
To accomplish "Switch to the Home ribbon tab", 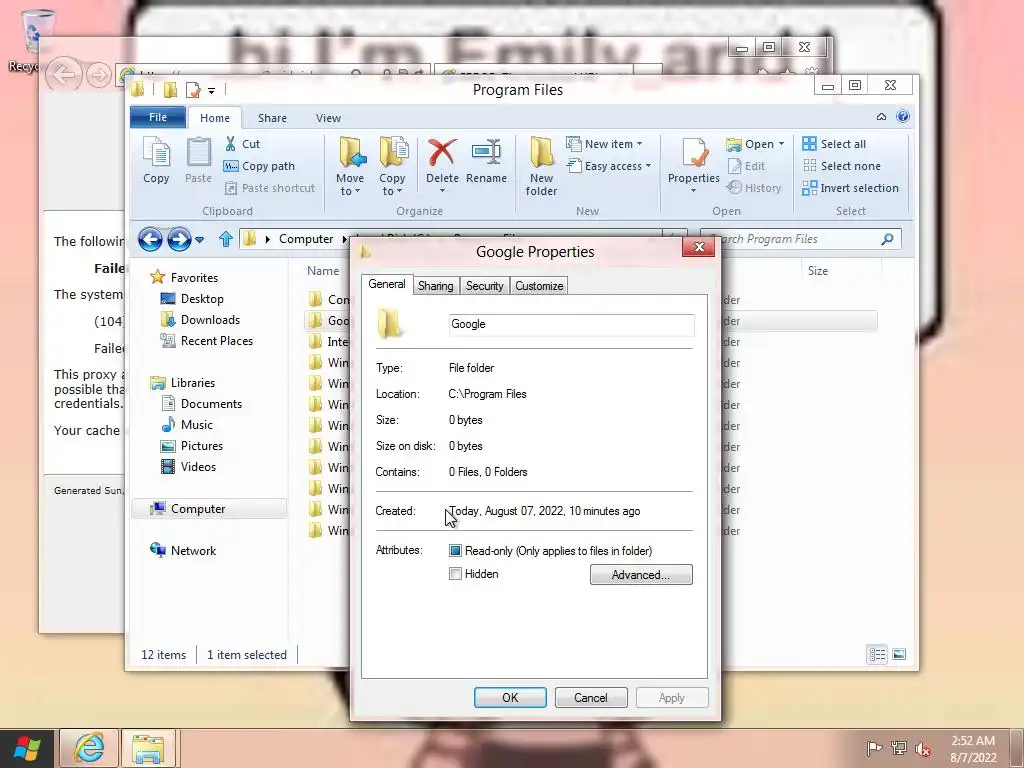I will tap(215, 118).
